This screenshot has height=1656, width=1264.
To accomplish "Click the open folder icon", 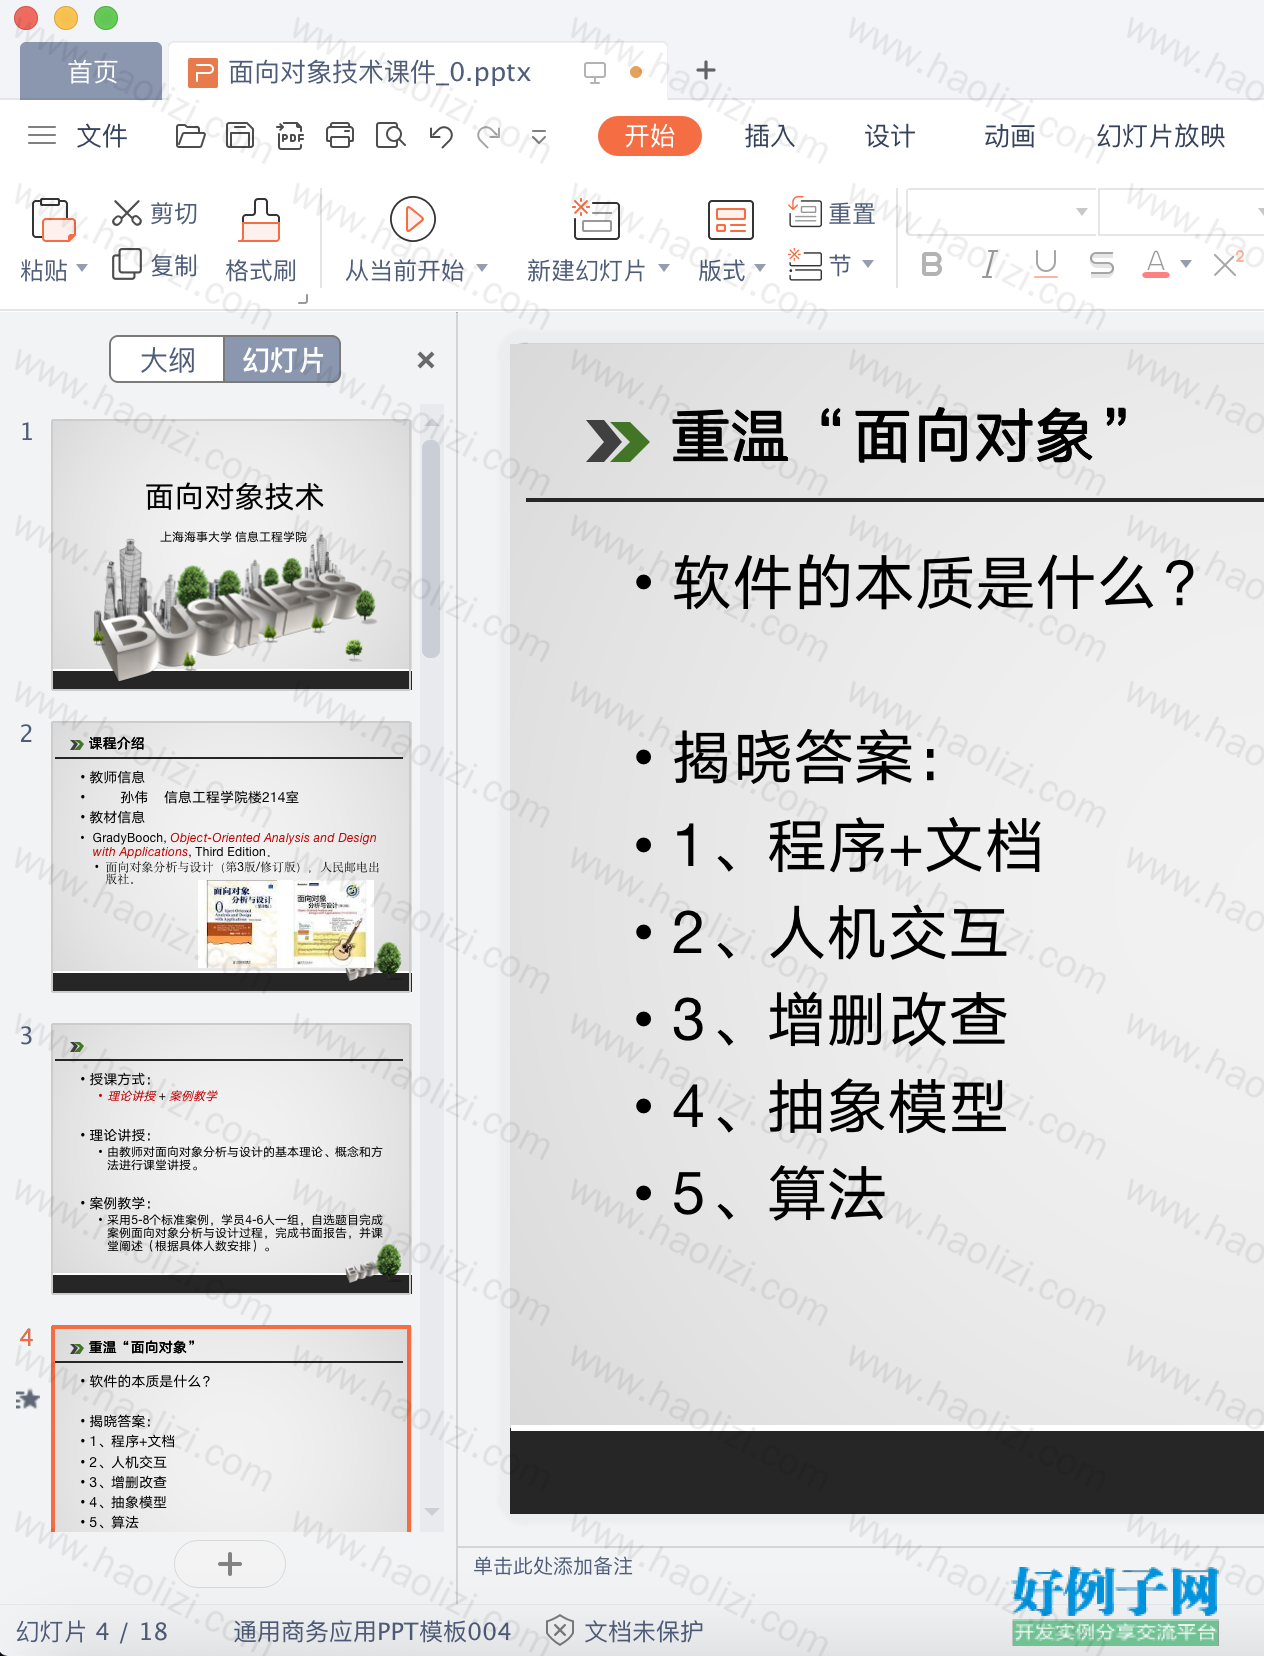I will point(190,135).
